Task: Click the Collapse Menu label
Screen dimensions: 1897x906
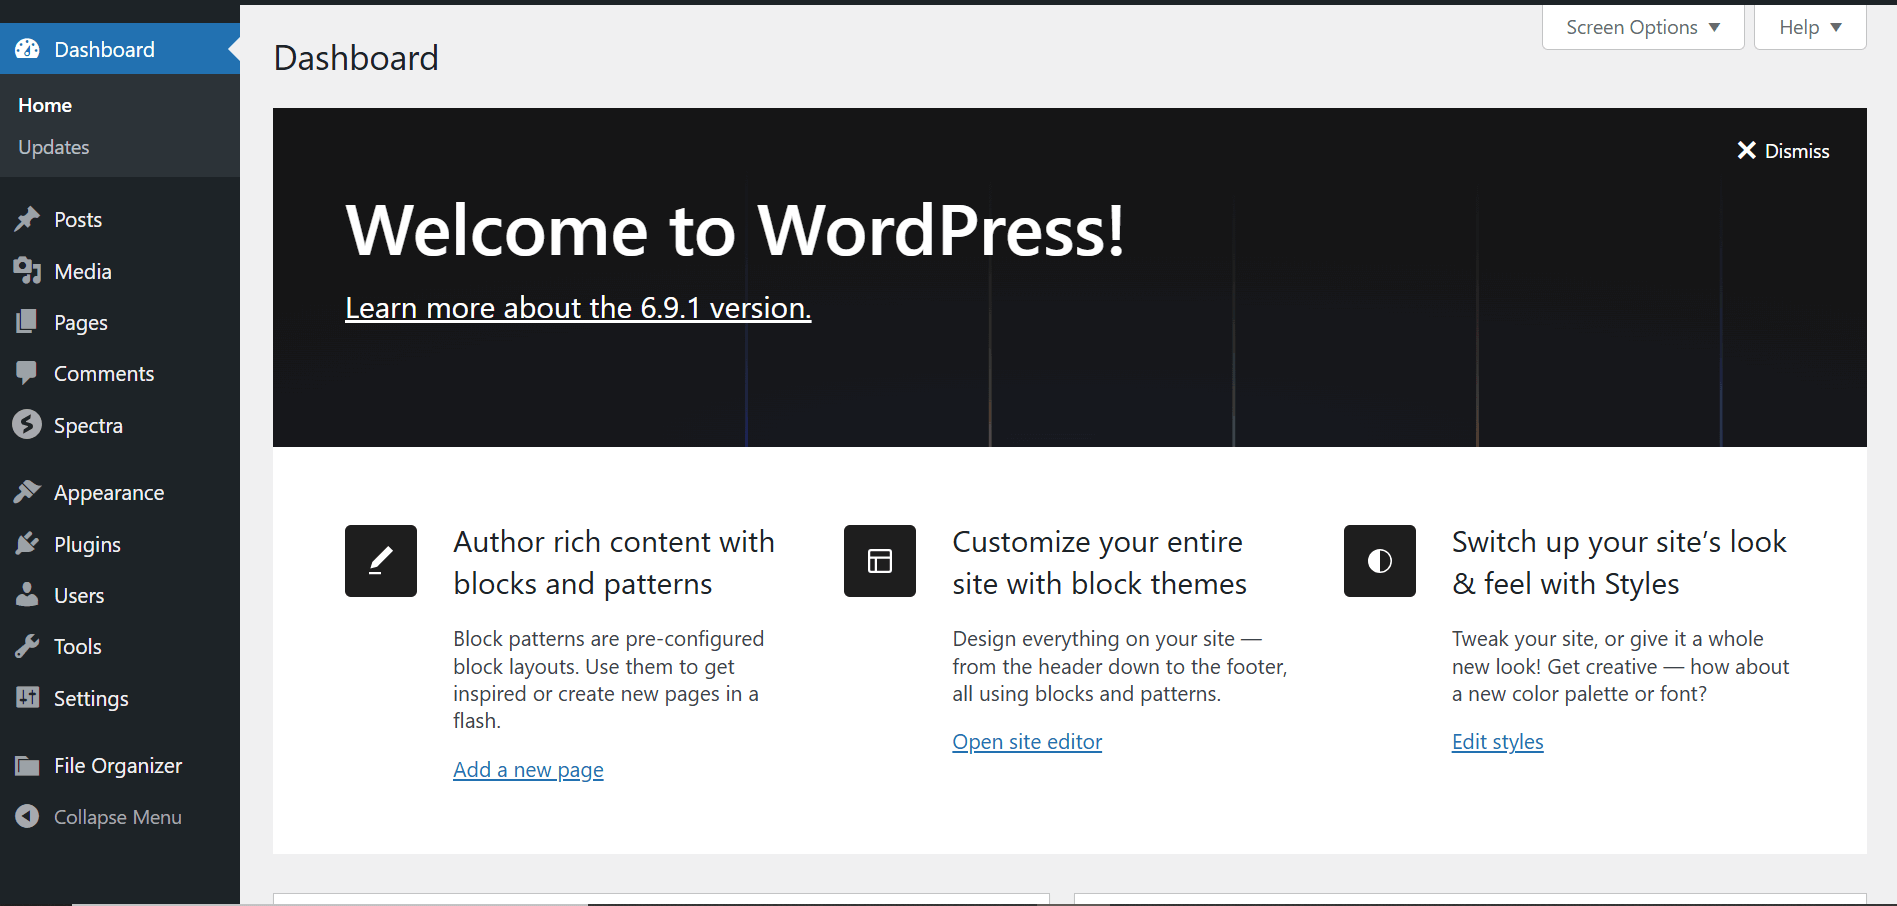Action: coord(118,817)
